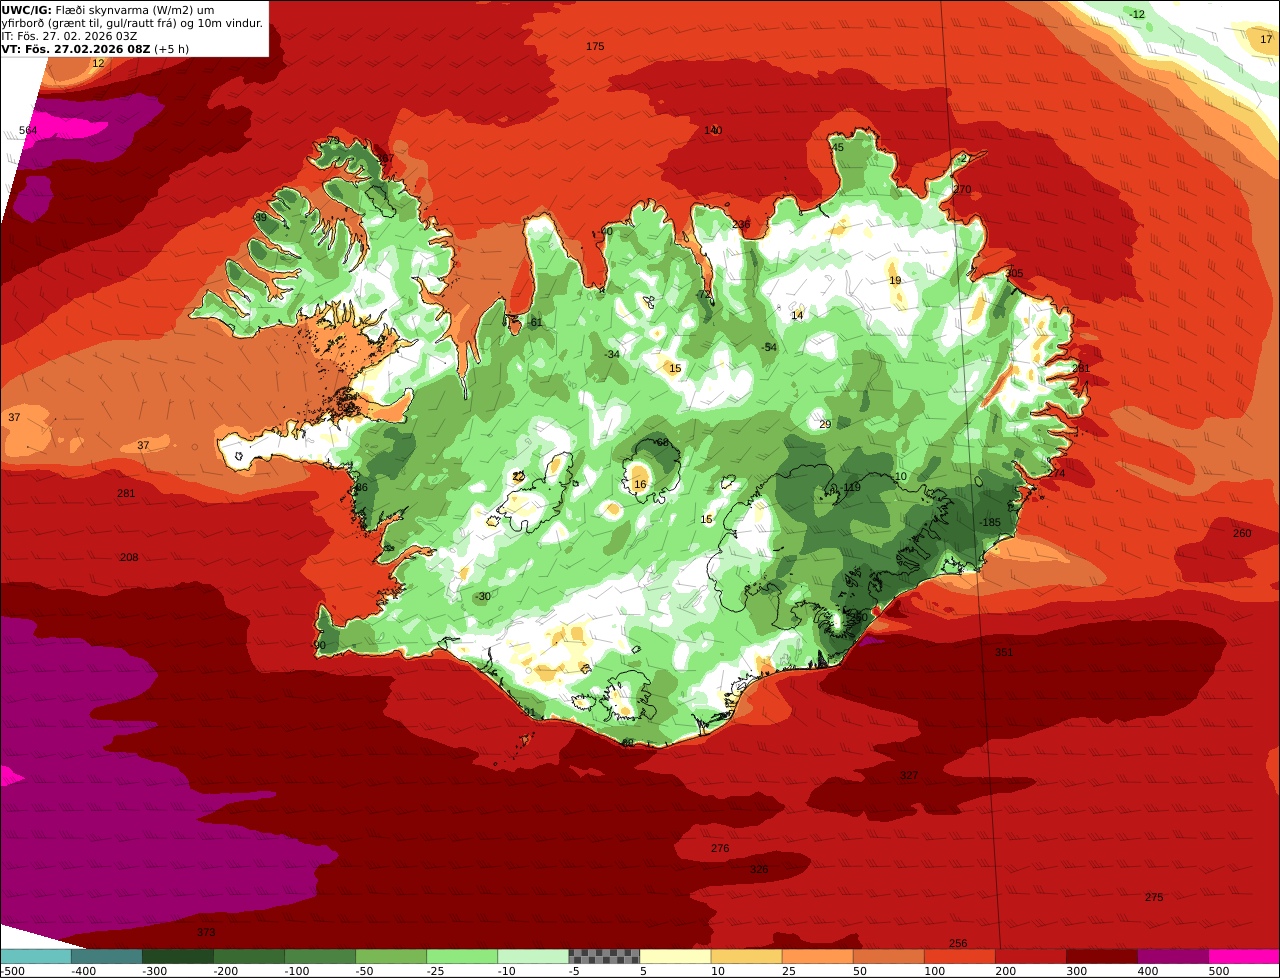Click the 140 value on the map
The height and width of the screenshot is (978, 1280).
pyautogui.click(x=713, y=131)
